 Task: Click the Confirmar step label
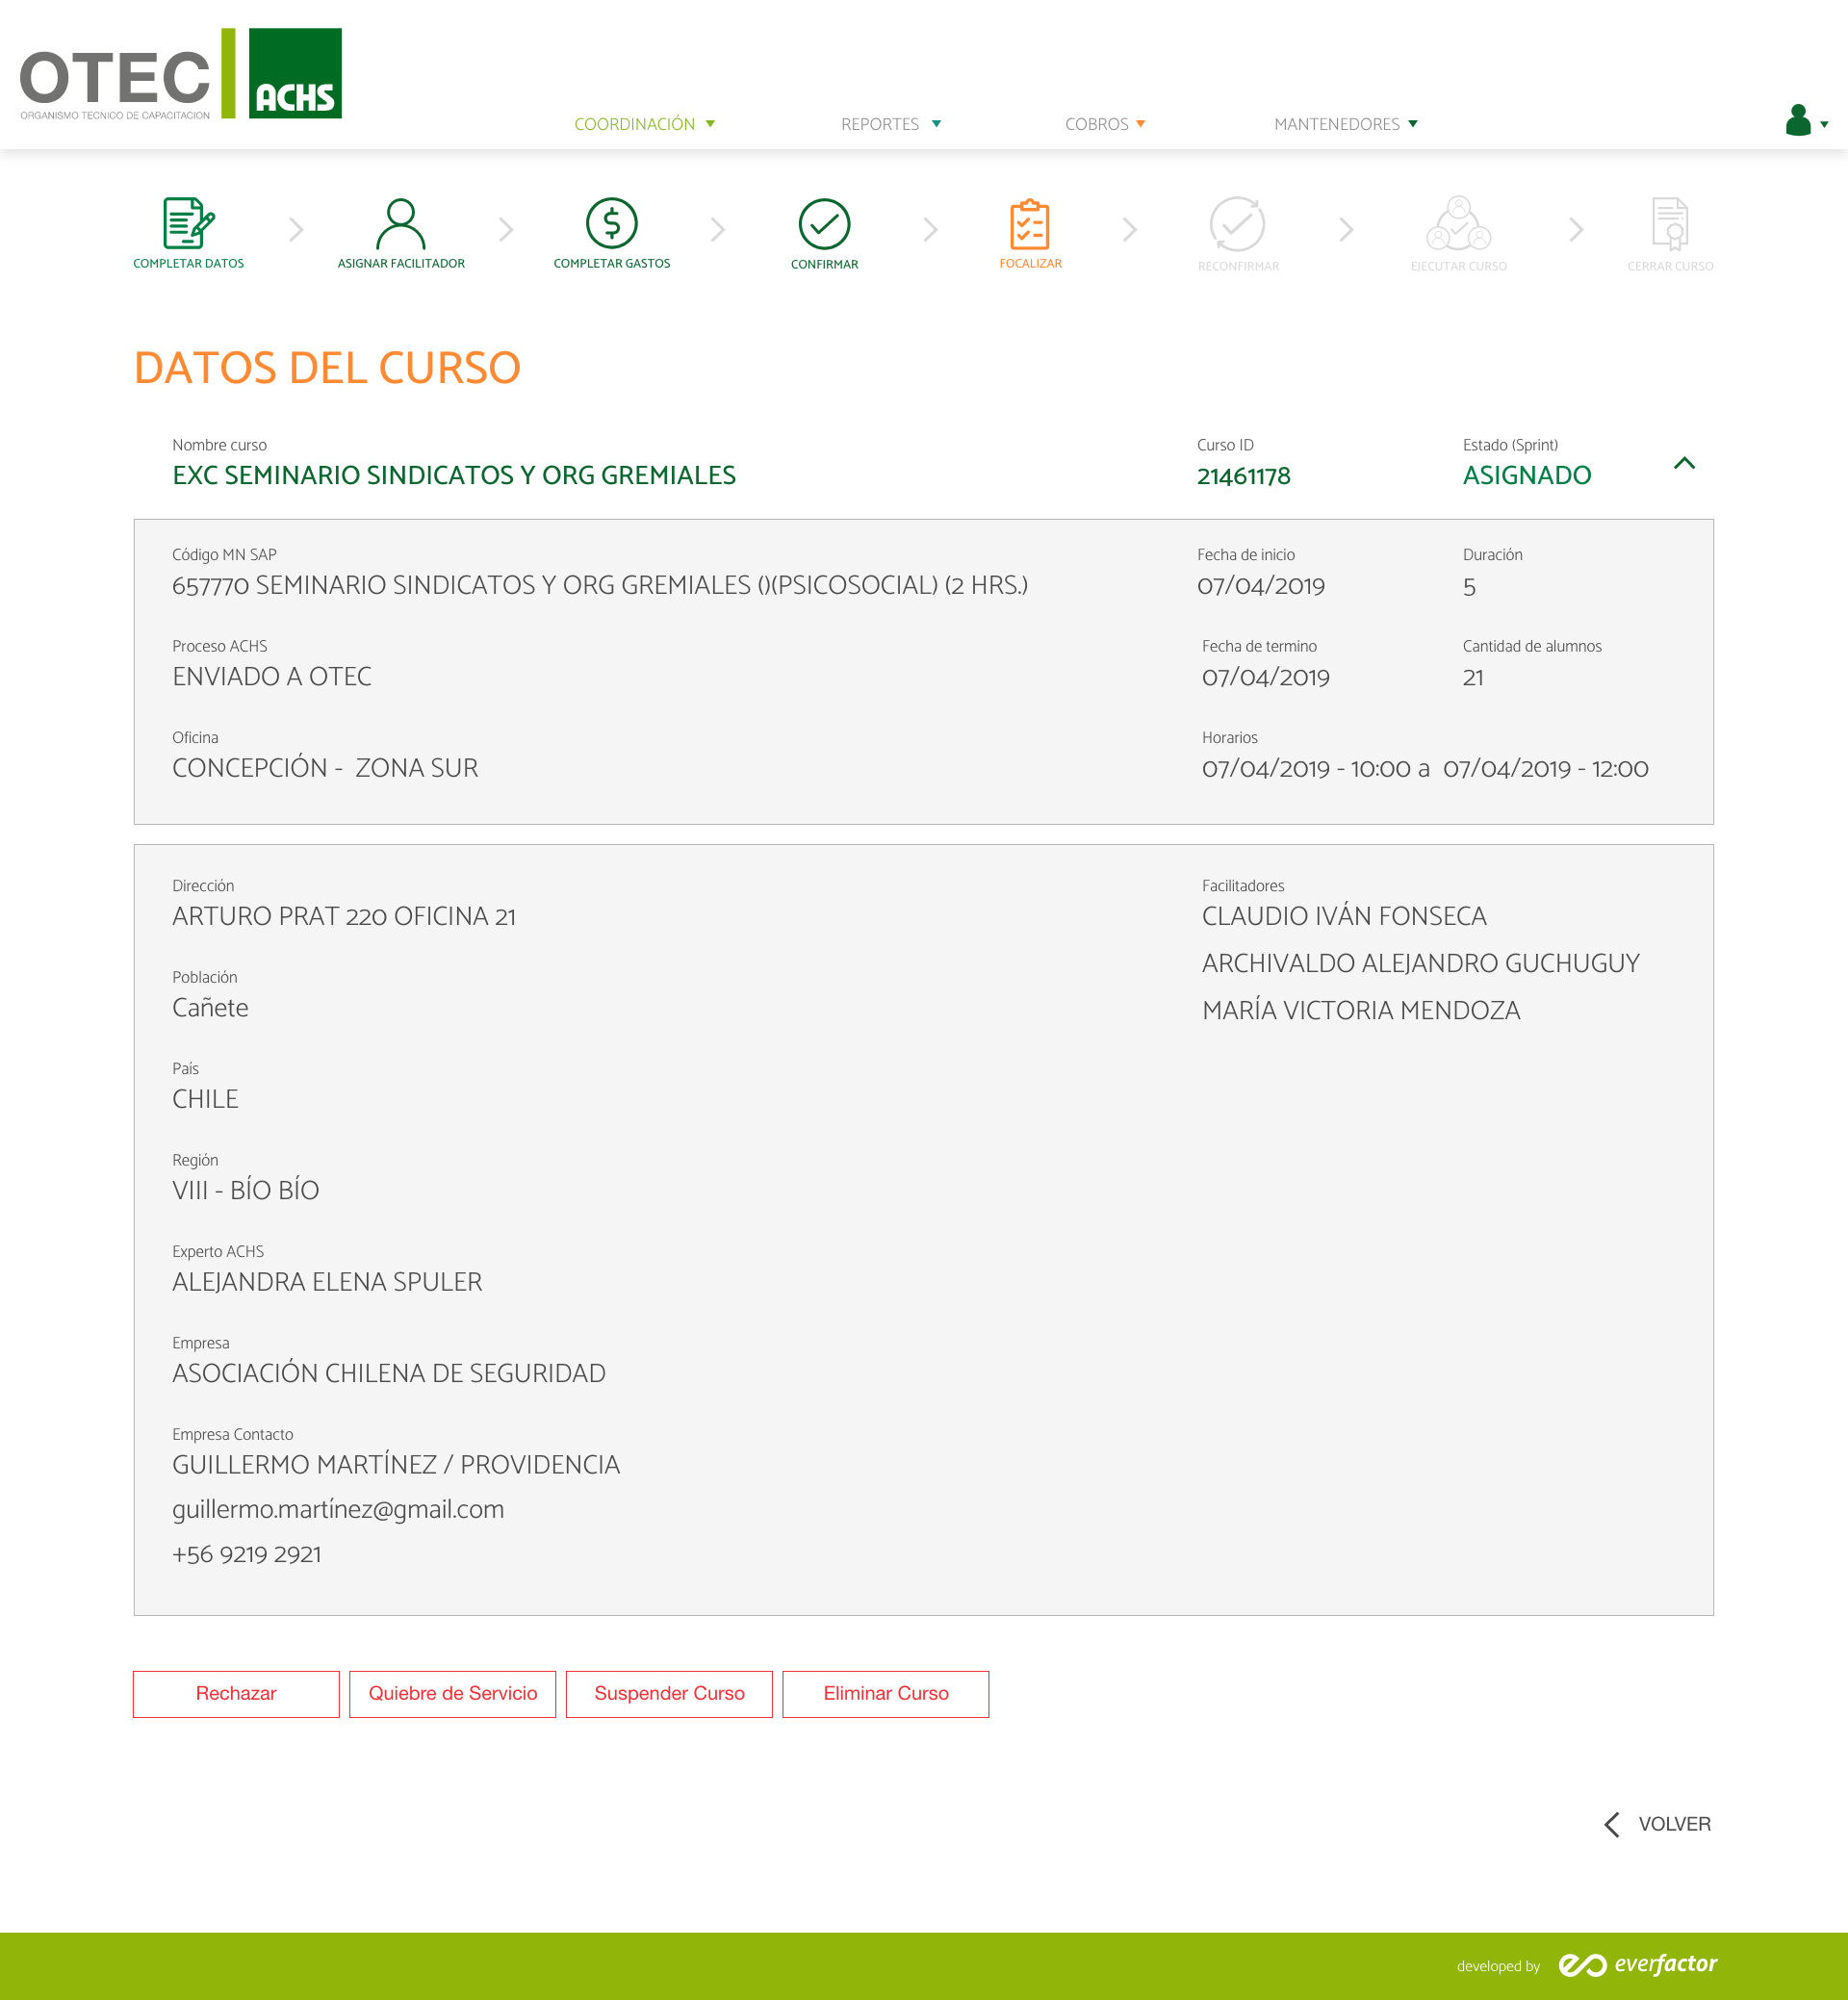tap(824, 265)
